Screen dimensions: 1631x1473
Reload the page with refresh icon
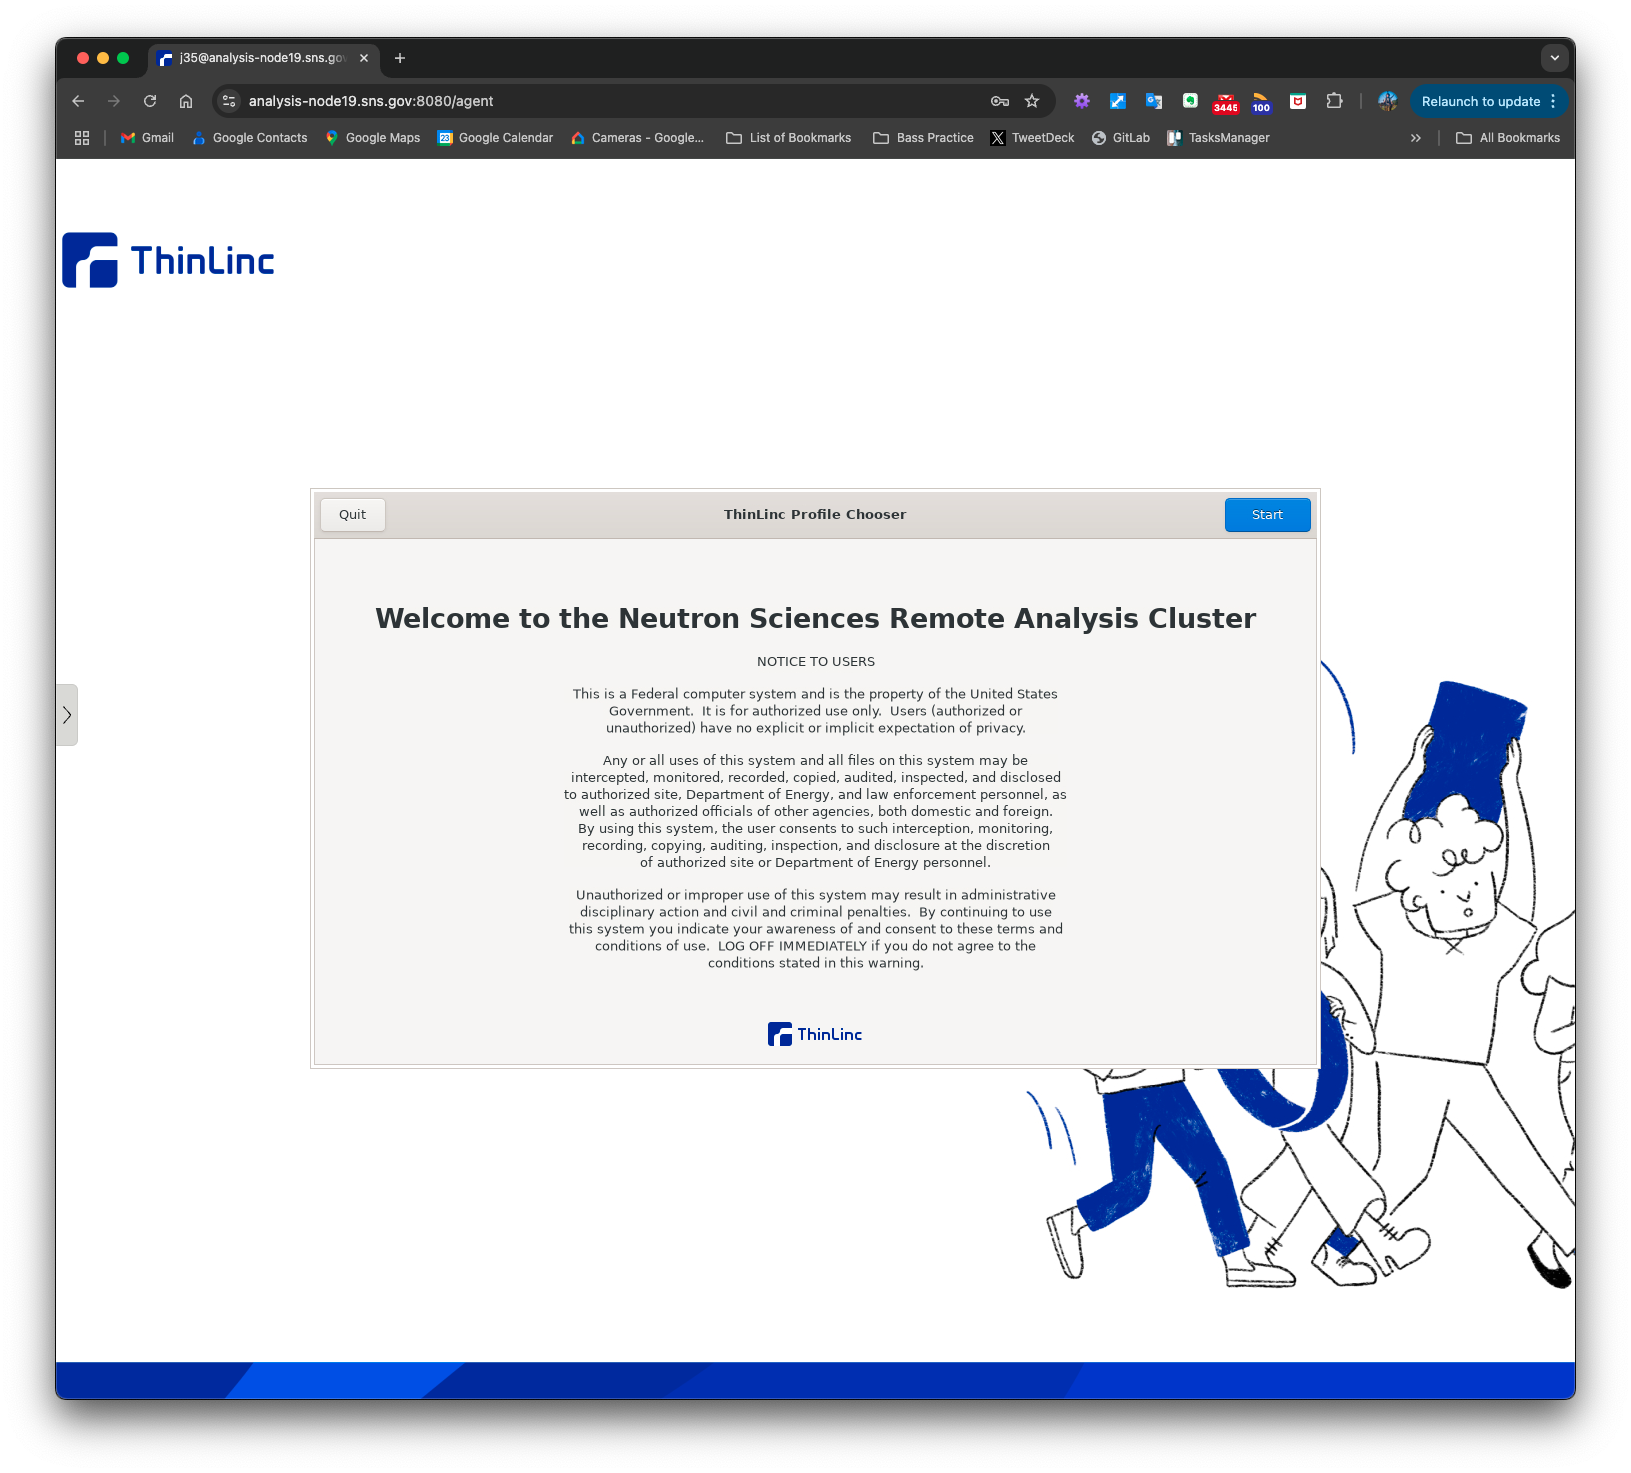click(150, 101)
